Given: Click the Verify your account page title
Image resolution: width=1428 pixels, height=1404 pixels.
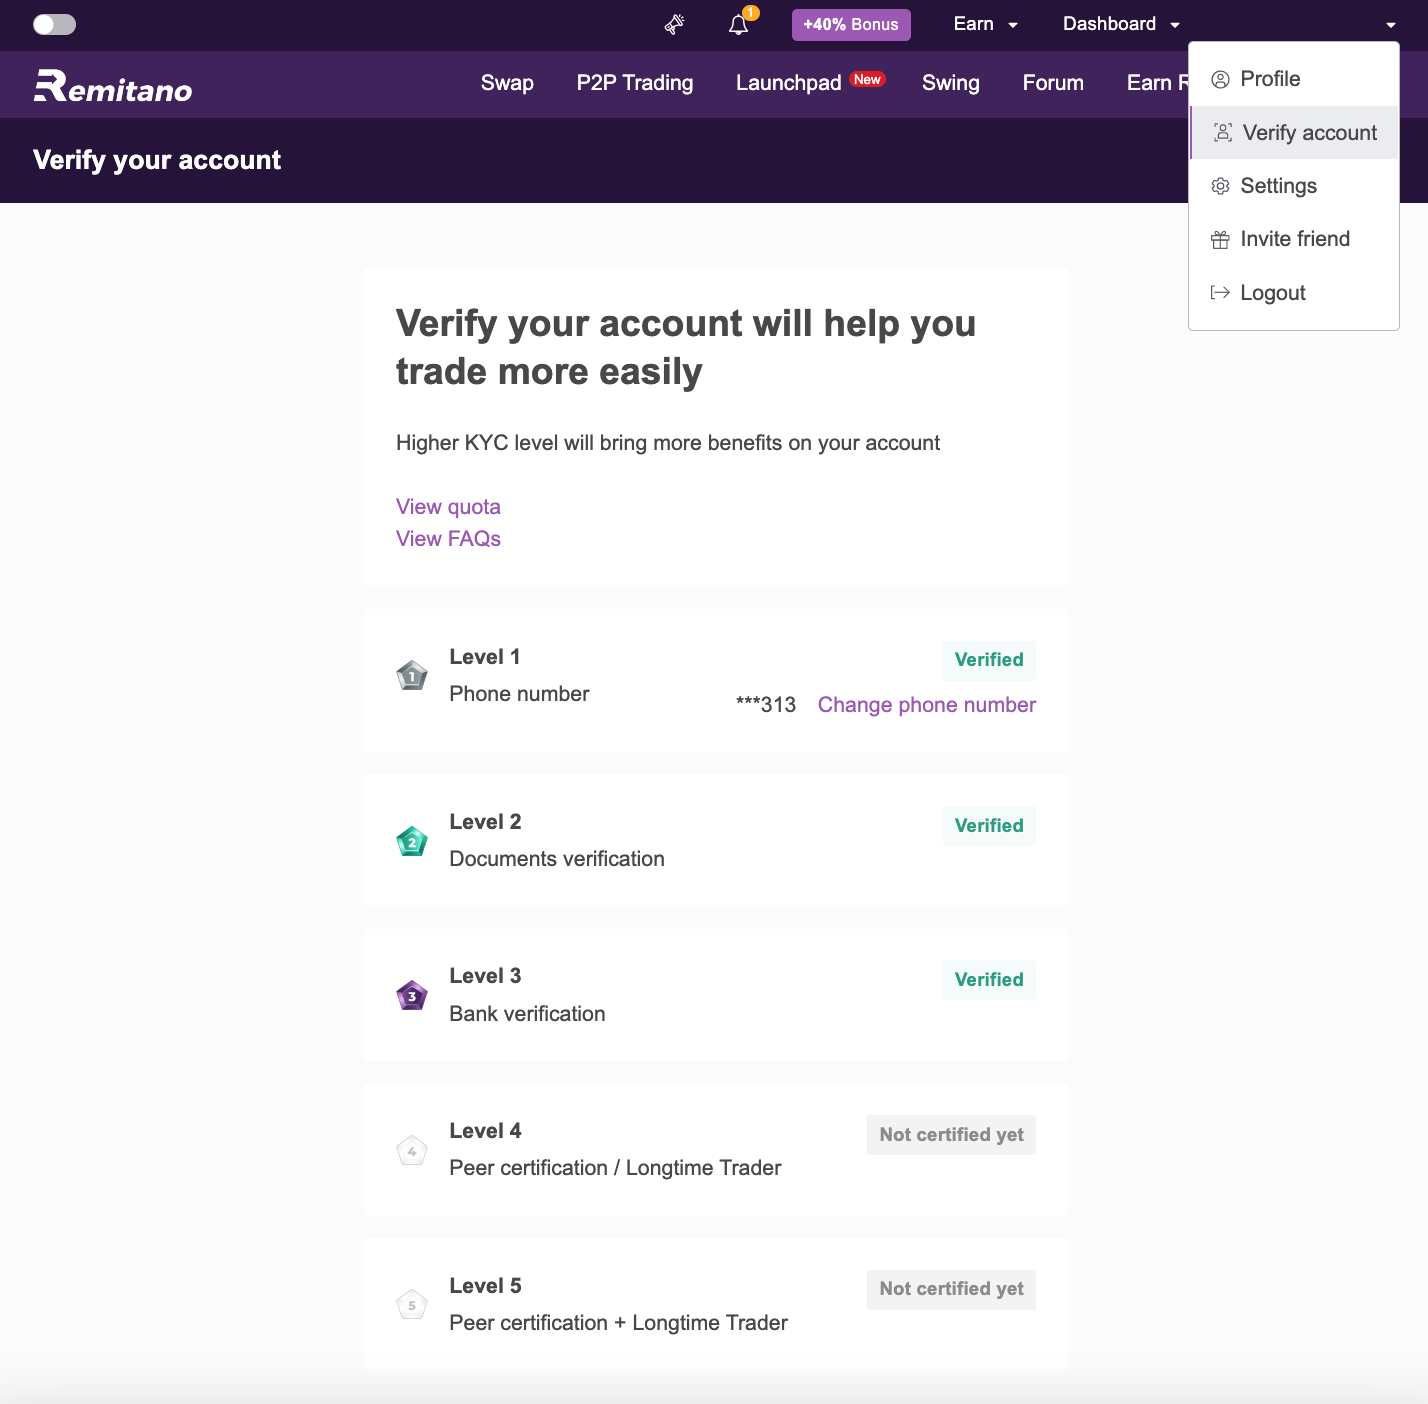Looking at the screenshot, I should pos(157,160).
